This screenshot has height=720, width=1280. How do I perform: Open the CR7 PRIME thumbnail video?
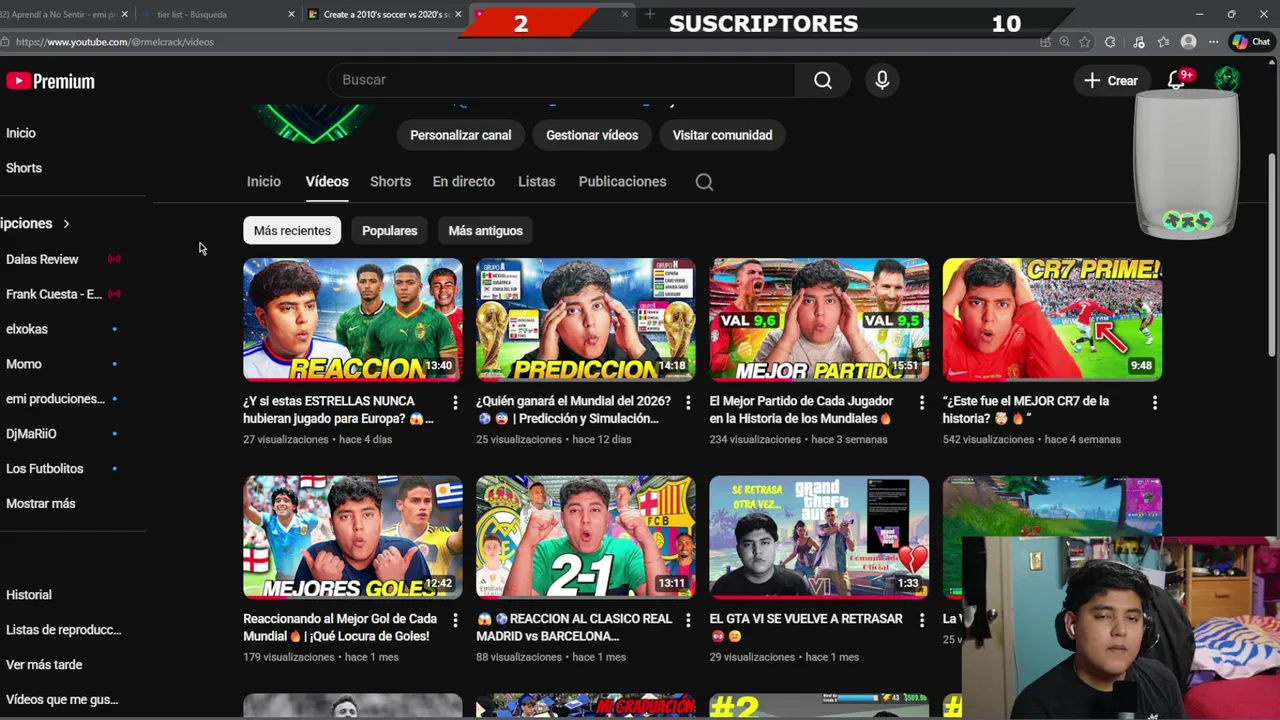click(1052, 320)
